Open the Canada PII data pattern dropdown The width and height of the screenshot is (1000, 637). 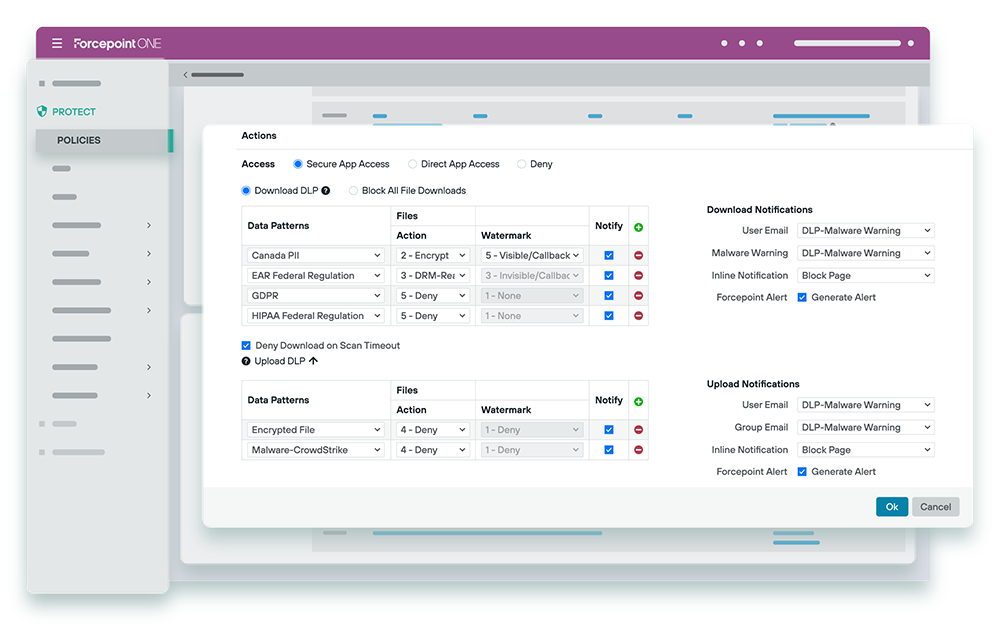(x=315, y=256)
